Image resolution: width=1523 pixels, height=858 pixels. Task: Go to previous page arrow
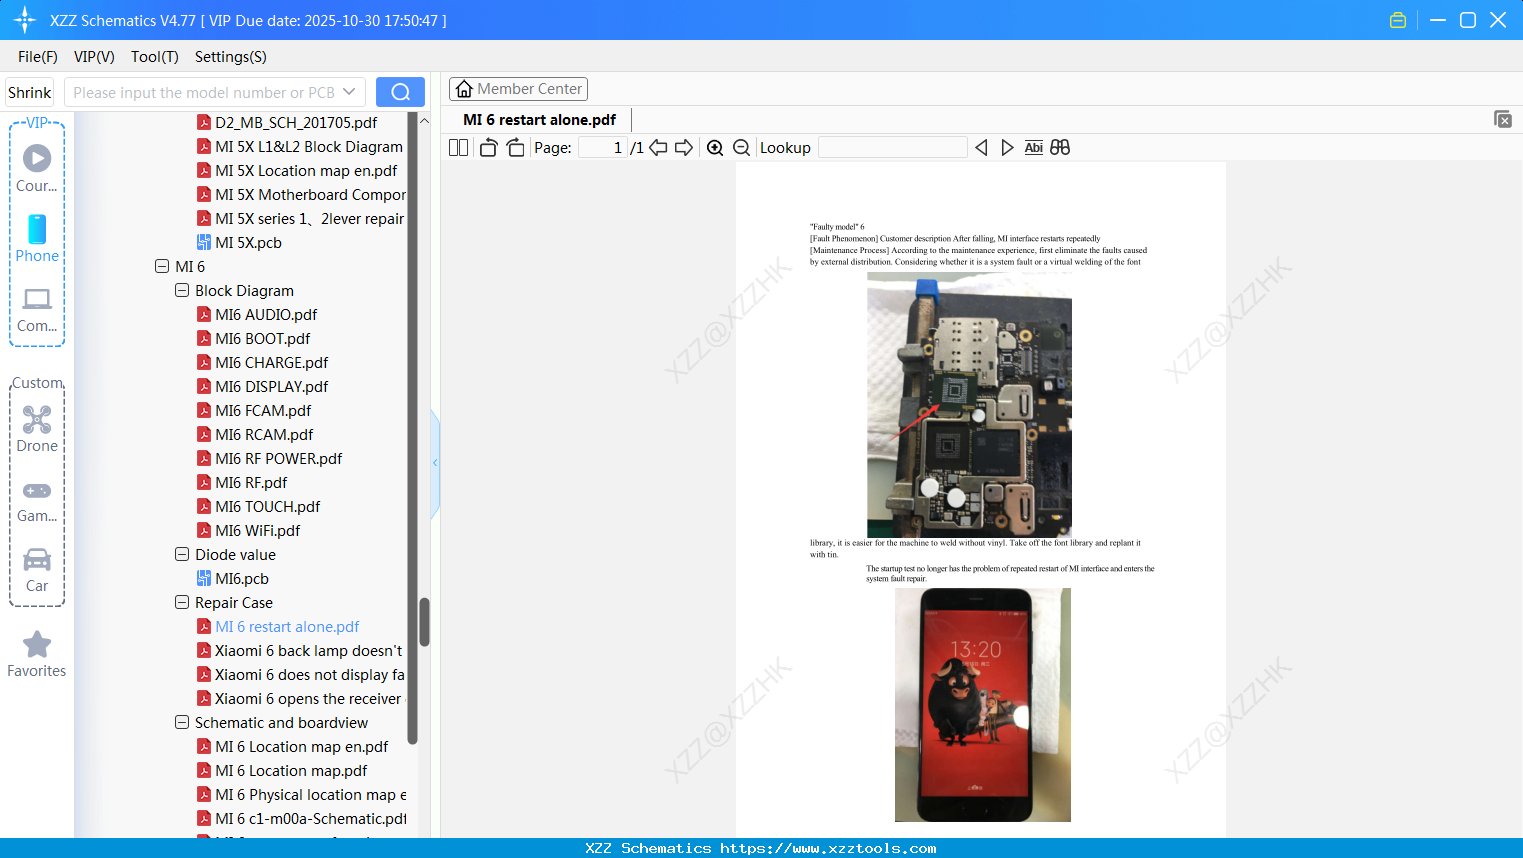[658, 148]
